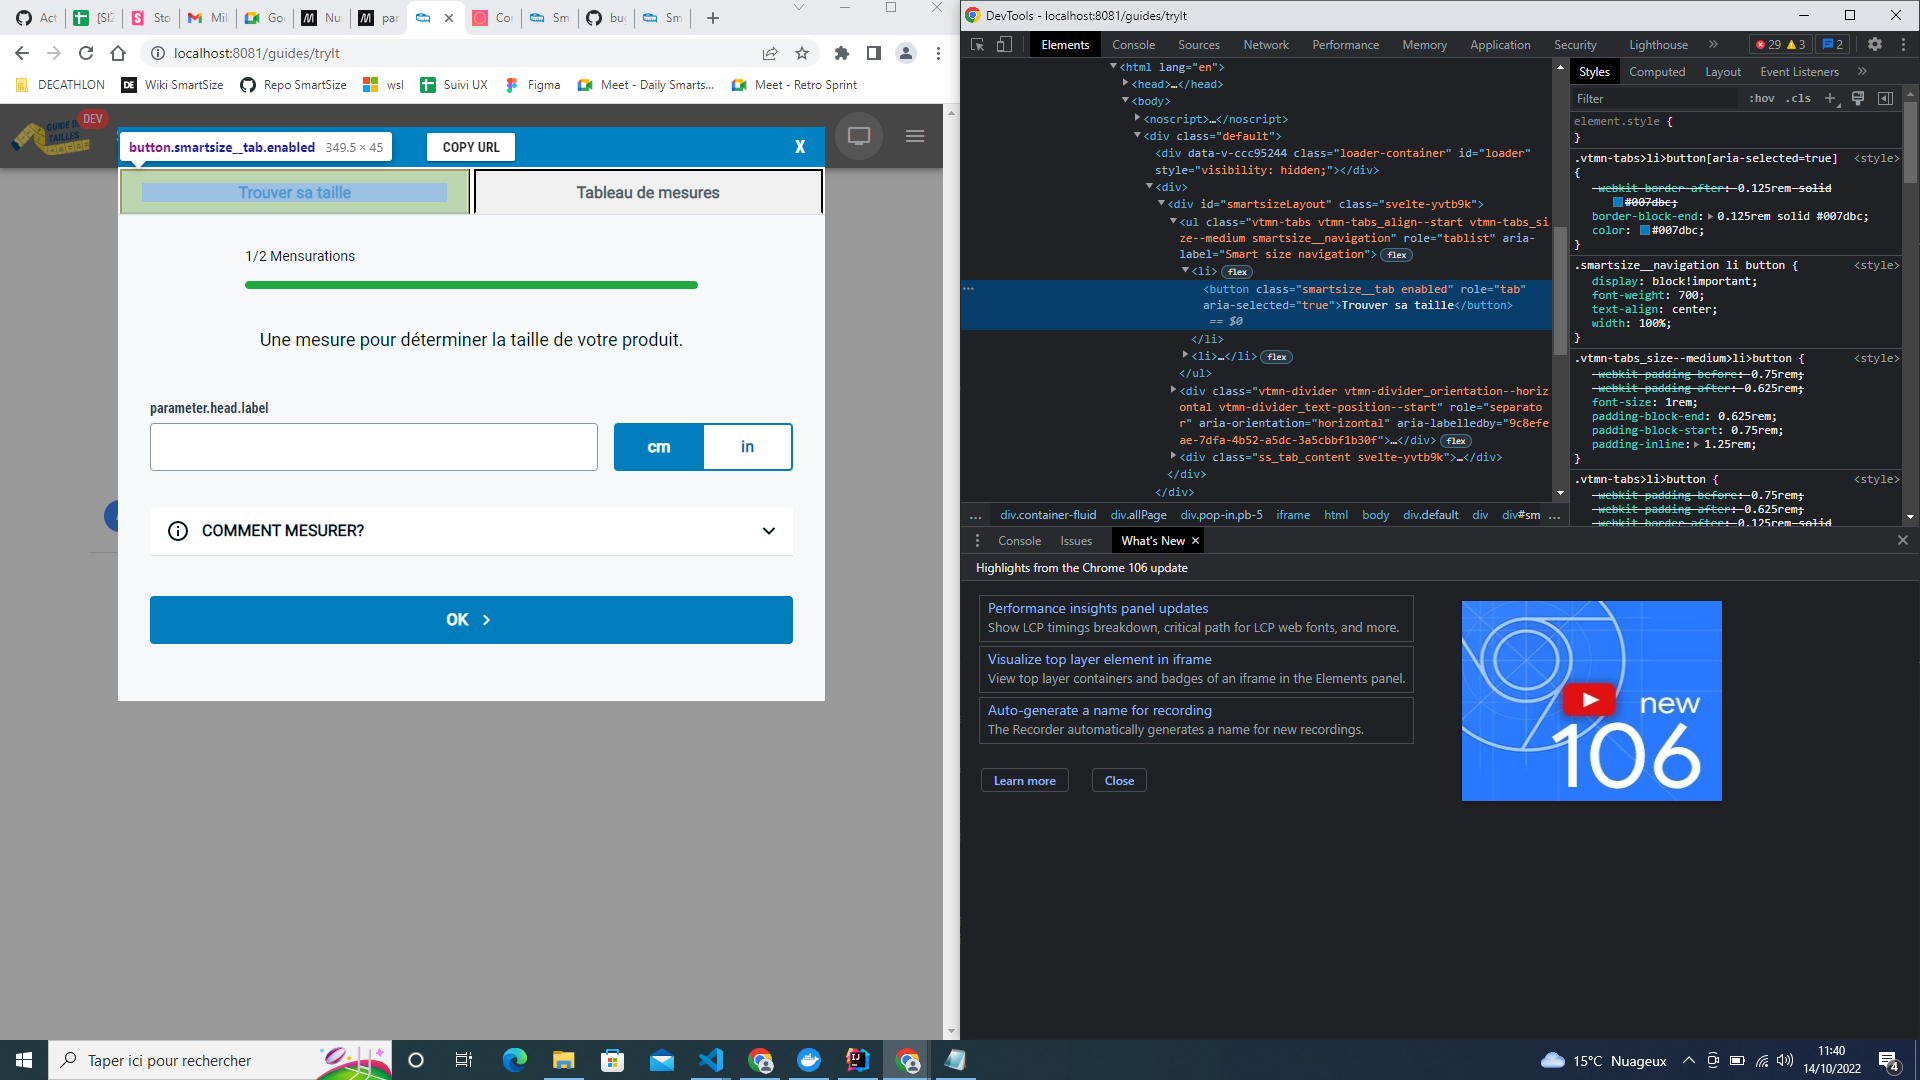Click the new style rule plus icon

(1830, 98)
